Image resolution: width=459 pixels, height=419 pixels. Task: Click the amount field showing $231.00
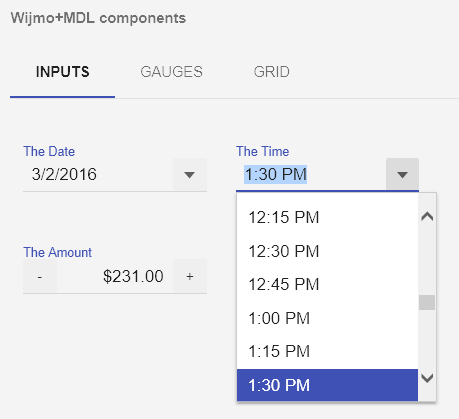115,276
